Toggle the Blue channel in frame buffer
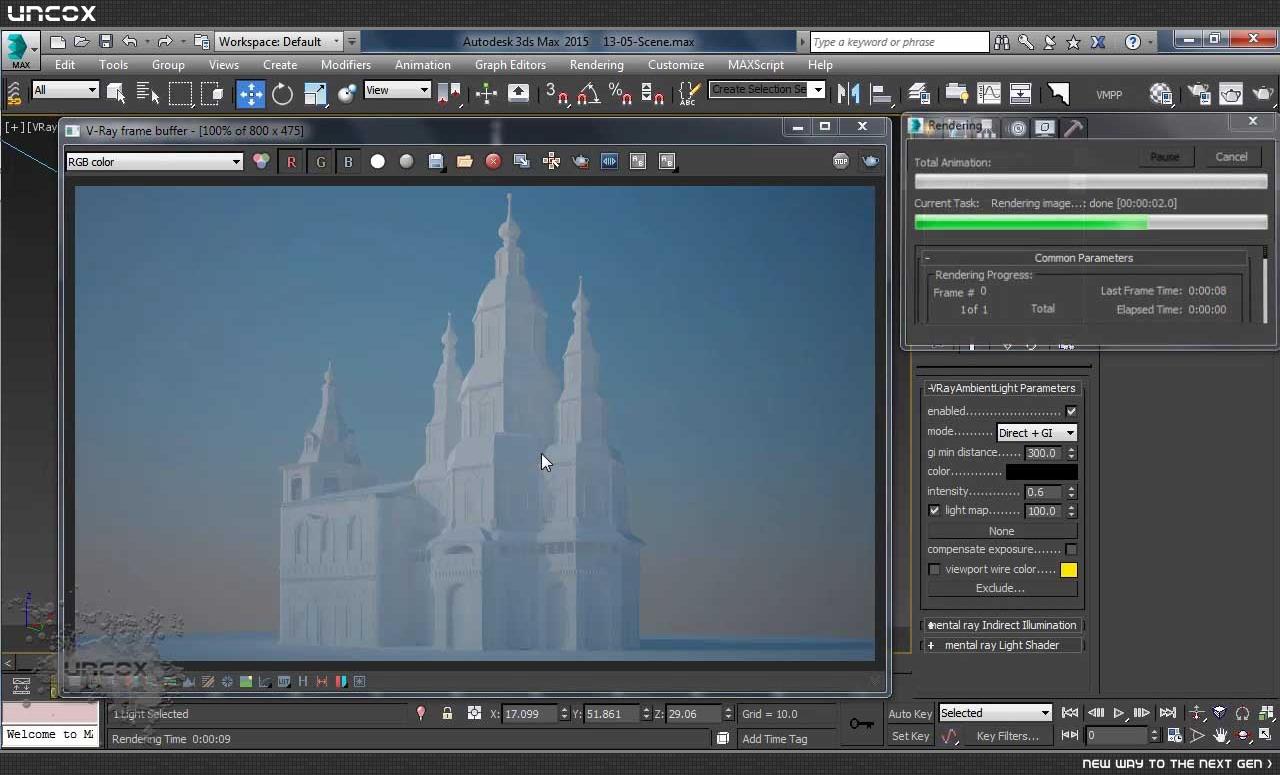This screenshot has height=775, width=1280. coord(348,161)
